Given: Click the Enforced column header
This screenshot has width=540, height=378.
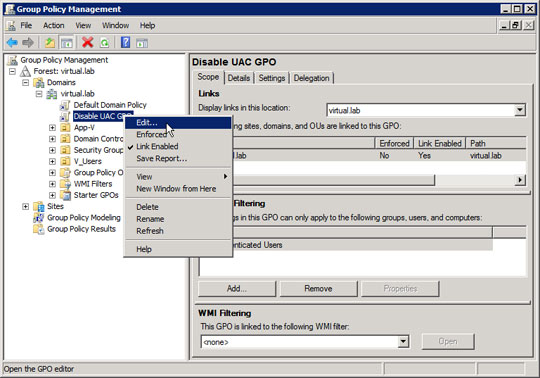Looking at the screenshot, I should (394, 143).
